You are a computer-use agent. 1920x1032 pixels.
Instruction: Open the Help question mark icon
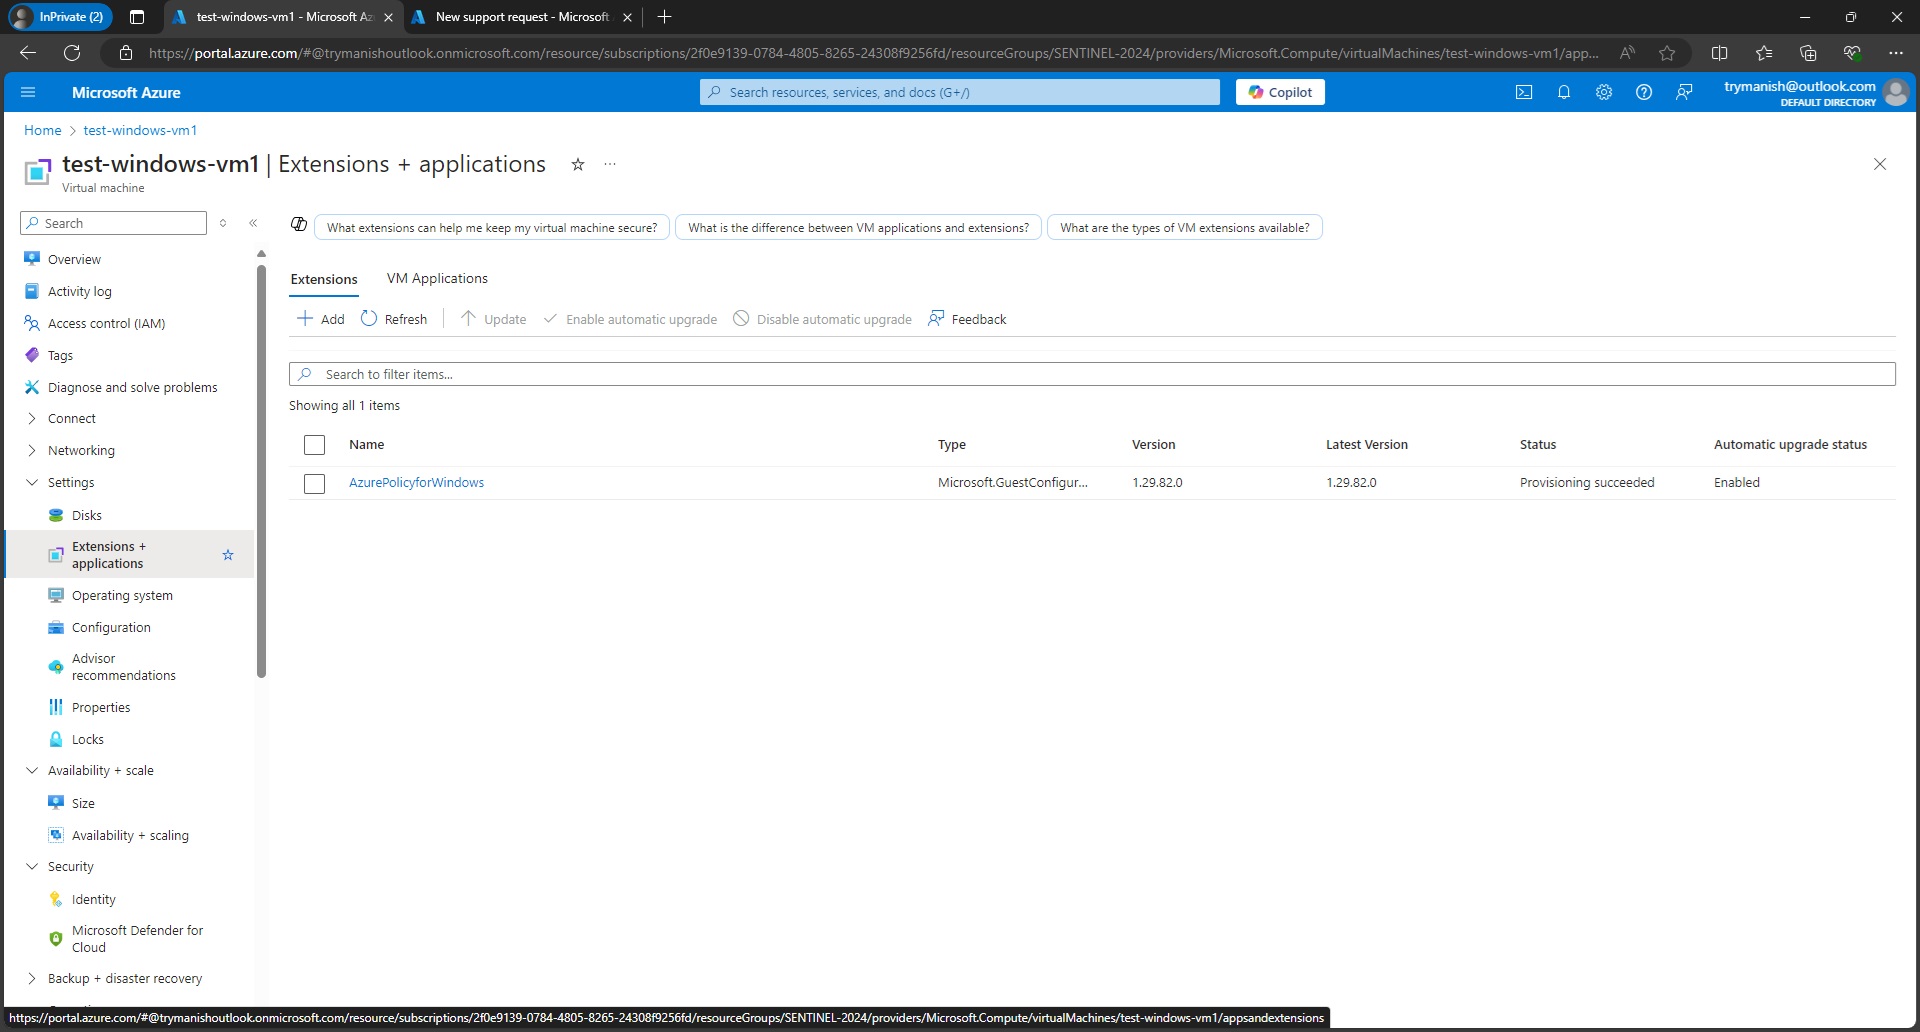tap(1644, 92)
